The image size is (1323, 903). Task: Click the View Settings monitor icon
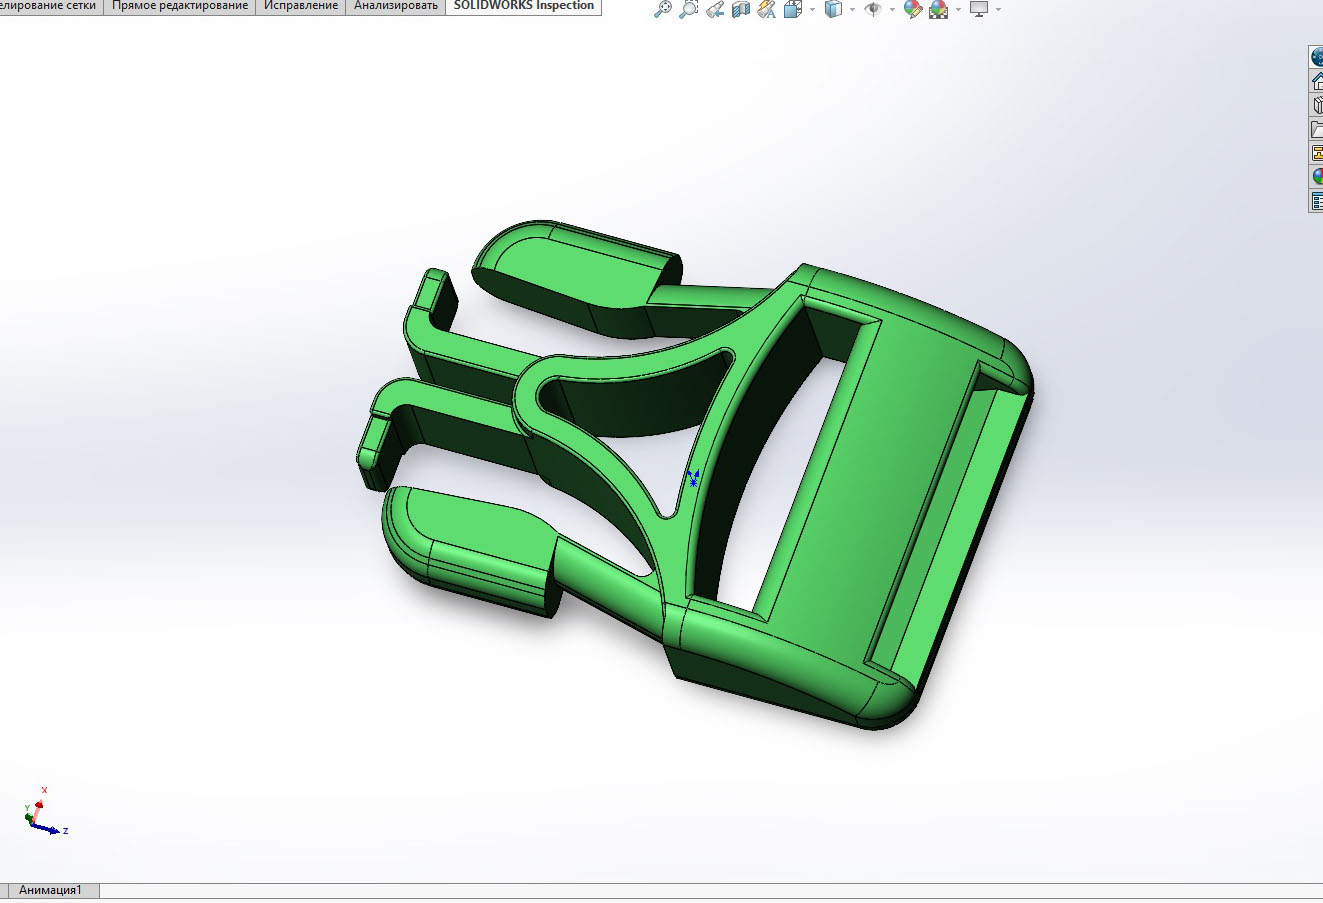978,9
